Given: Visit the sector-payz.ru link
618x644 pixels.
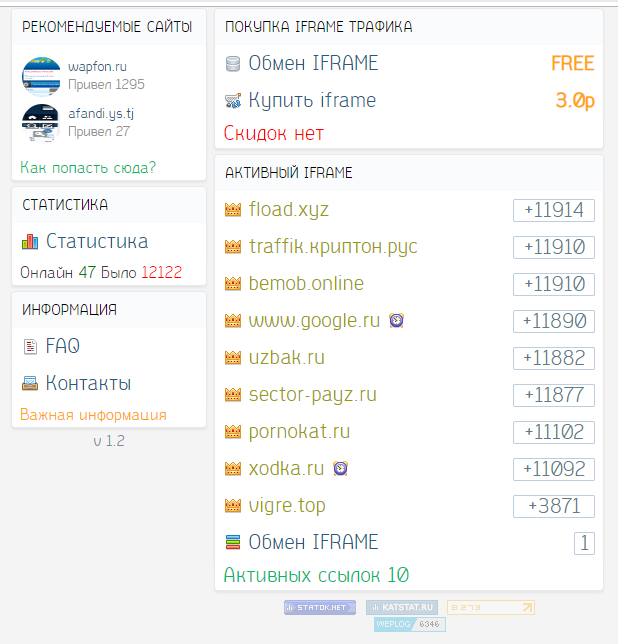Looking at the screenshot, I should 312,395.
